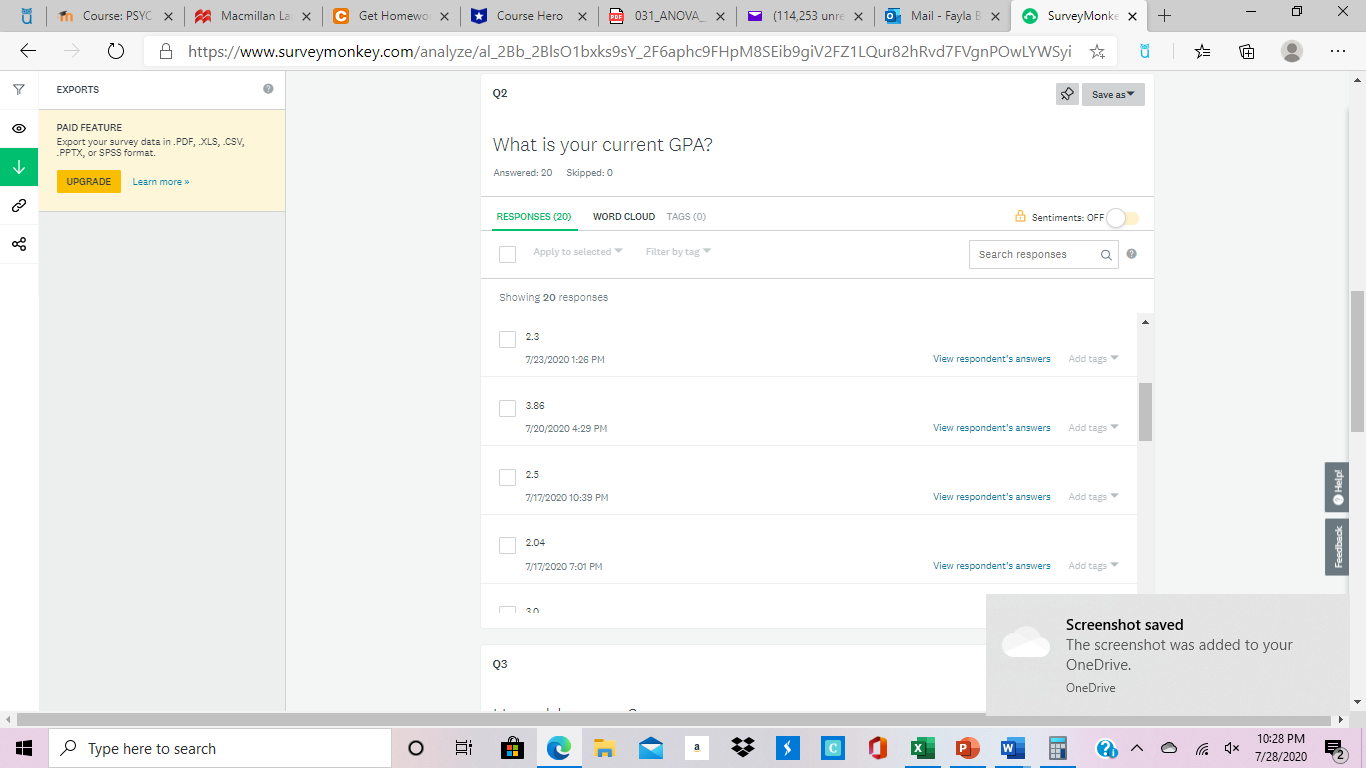
Task: Open Add tags for response 2.3
Action: [x=1093, y=359]
